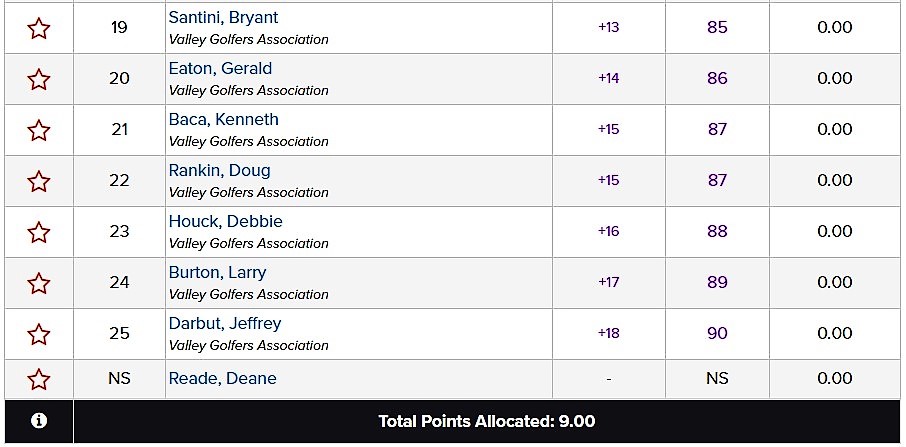This screenshot has height=447, width=906.
Task: Star the Deane Reade NS row
Action: point(39,379)
